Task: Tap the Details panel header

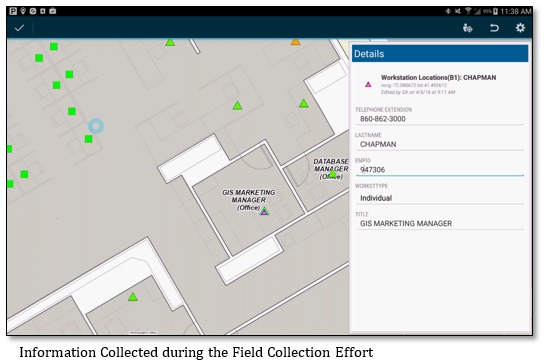Action: [x=440, y=54]
